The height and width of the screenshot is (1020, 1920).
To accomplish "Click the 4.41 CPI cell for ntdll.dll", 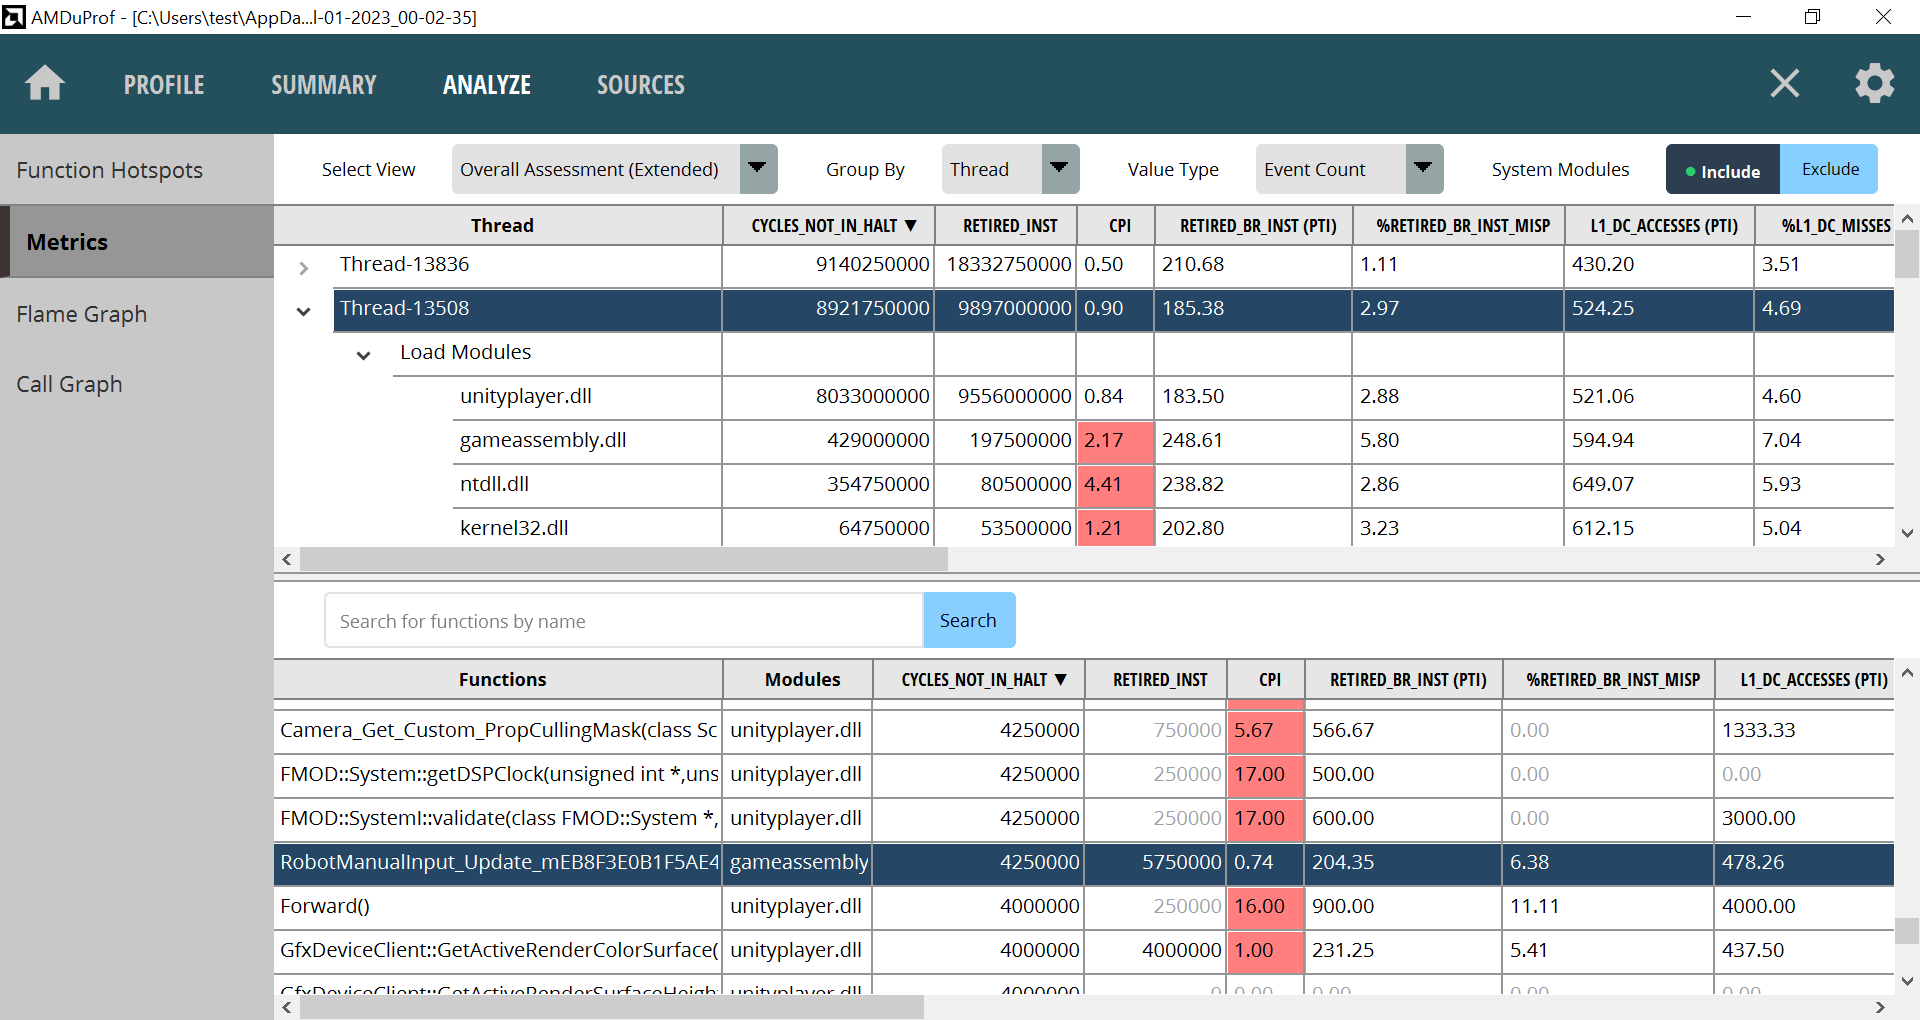I will pos(1116,484).
